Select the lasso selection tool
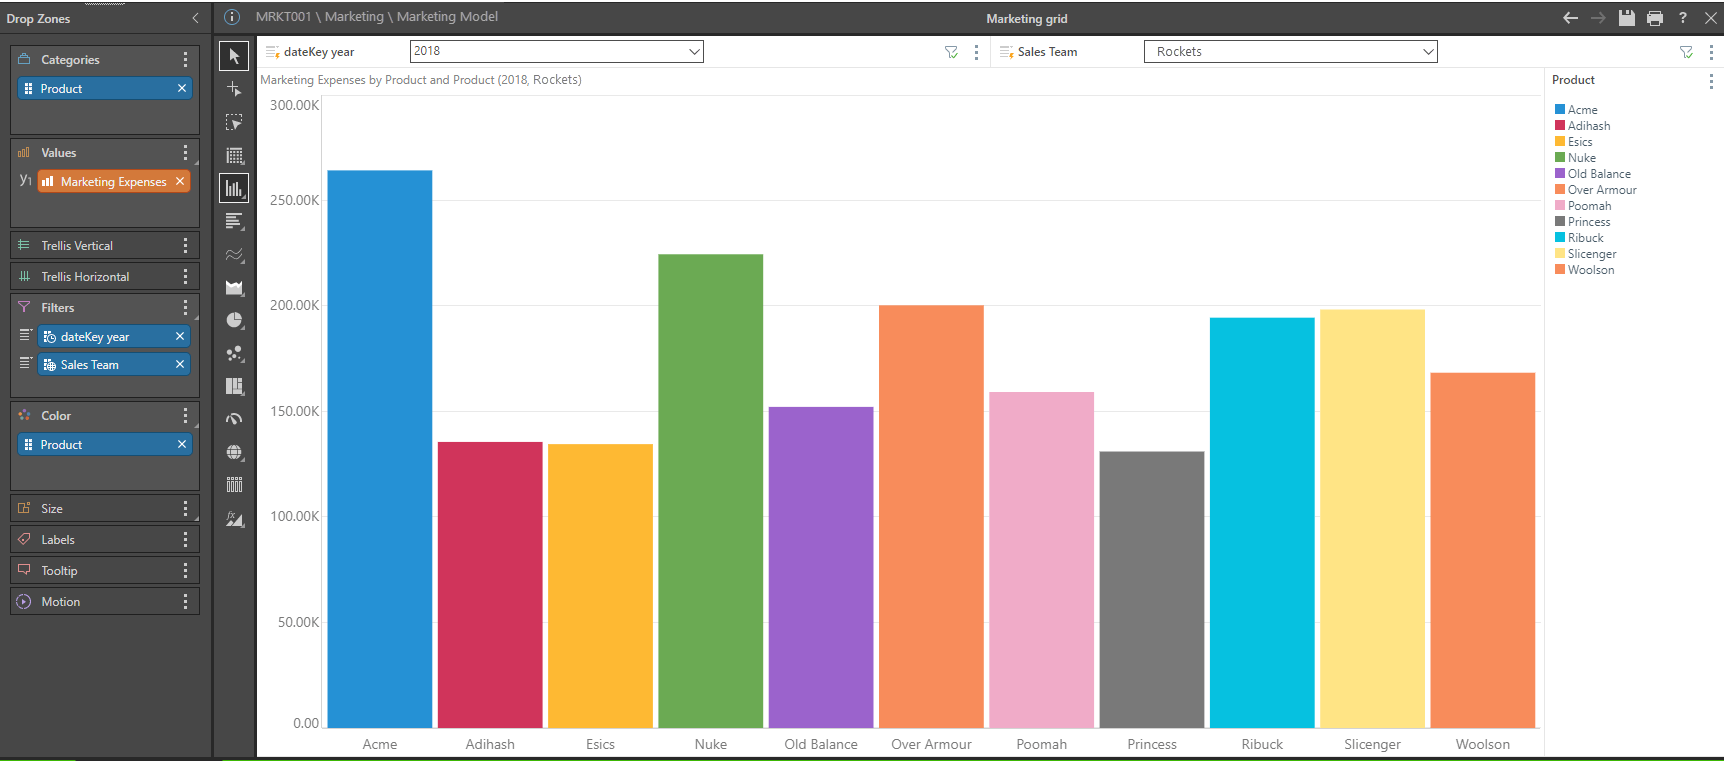1724x761 pixels. [x=234, y=122]
